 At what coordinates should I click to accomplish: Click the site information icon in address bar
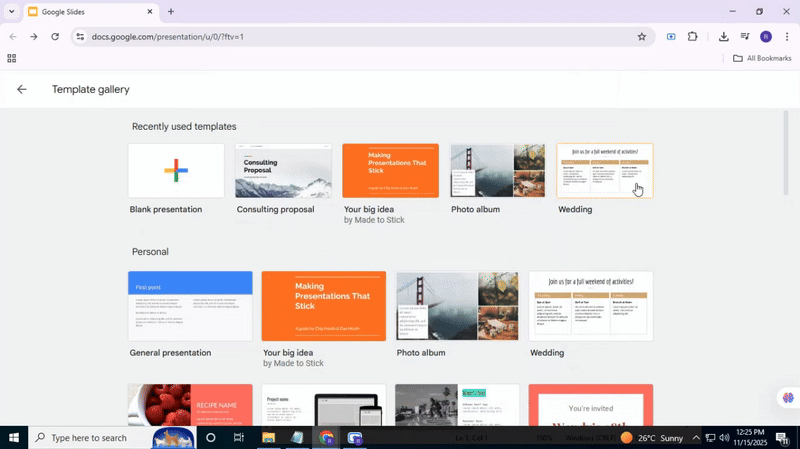(x=79, y=37)
